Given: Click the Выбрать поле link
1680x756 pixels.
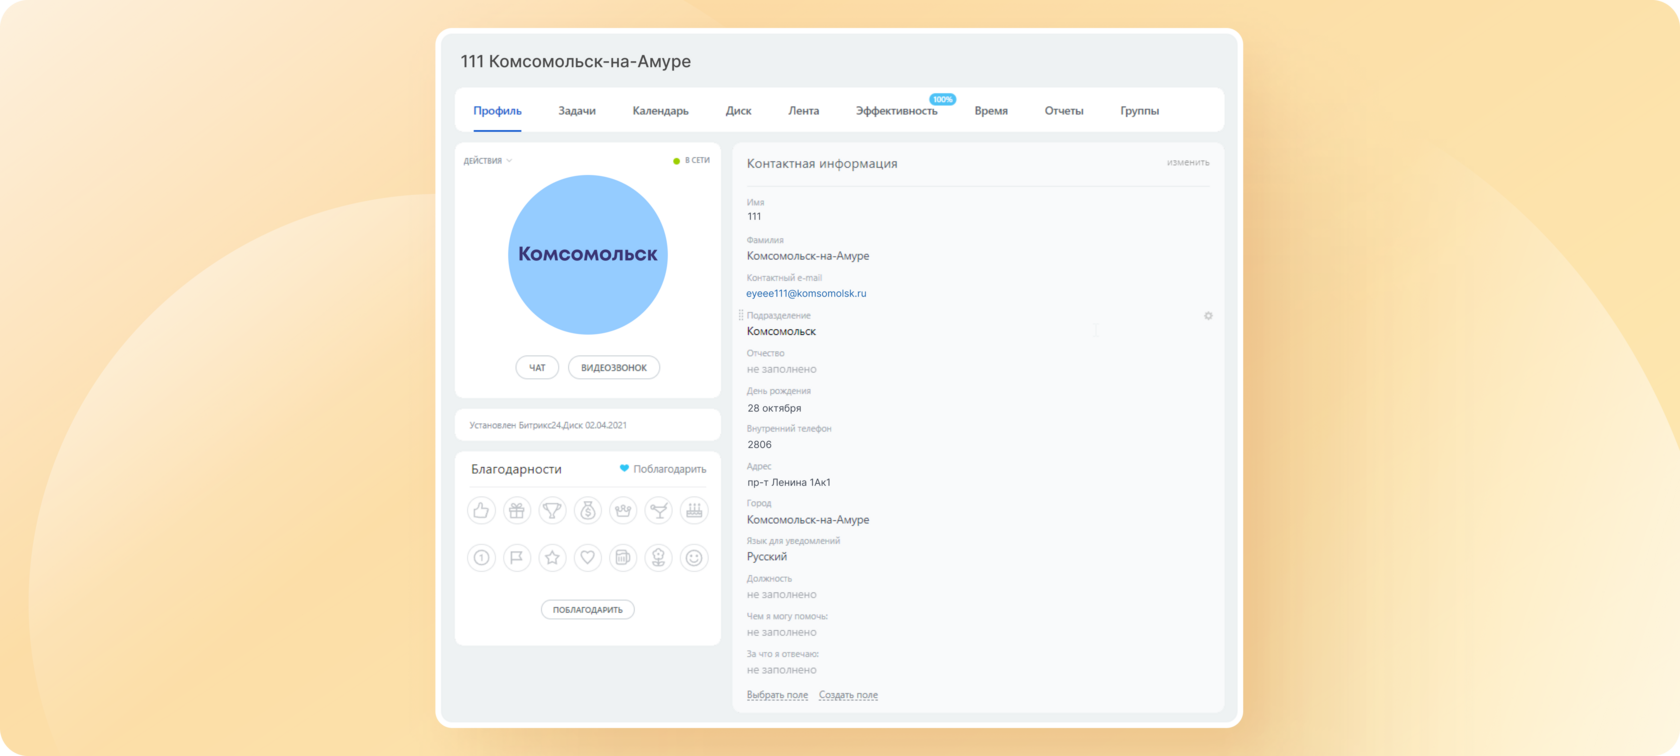Looking at the screenshot, I should (777, 695).
